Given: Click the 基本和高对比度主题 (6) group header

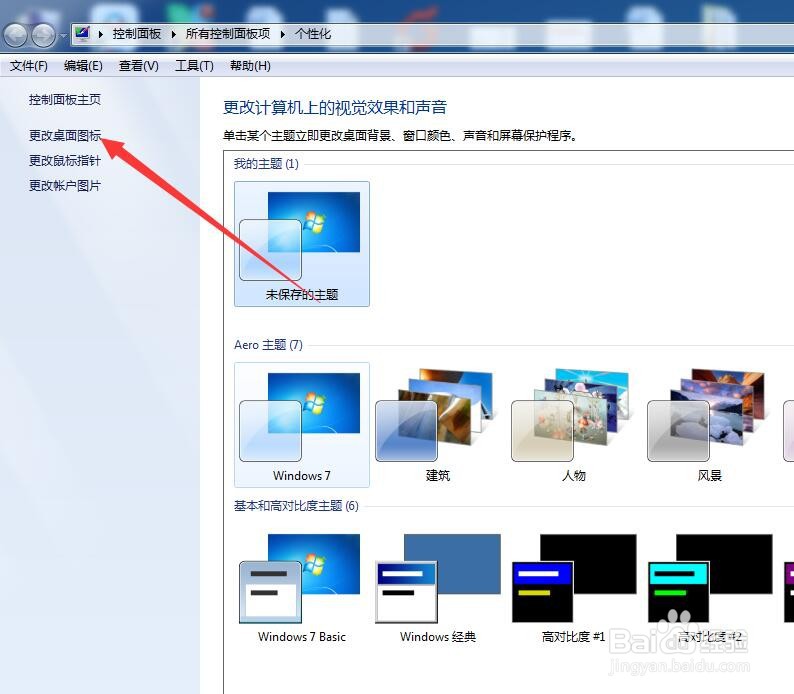Looking at the screenshot, I should pos(296,506).
